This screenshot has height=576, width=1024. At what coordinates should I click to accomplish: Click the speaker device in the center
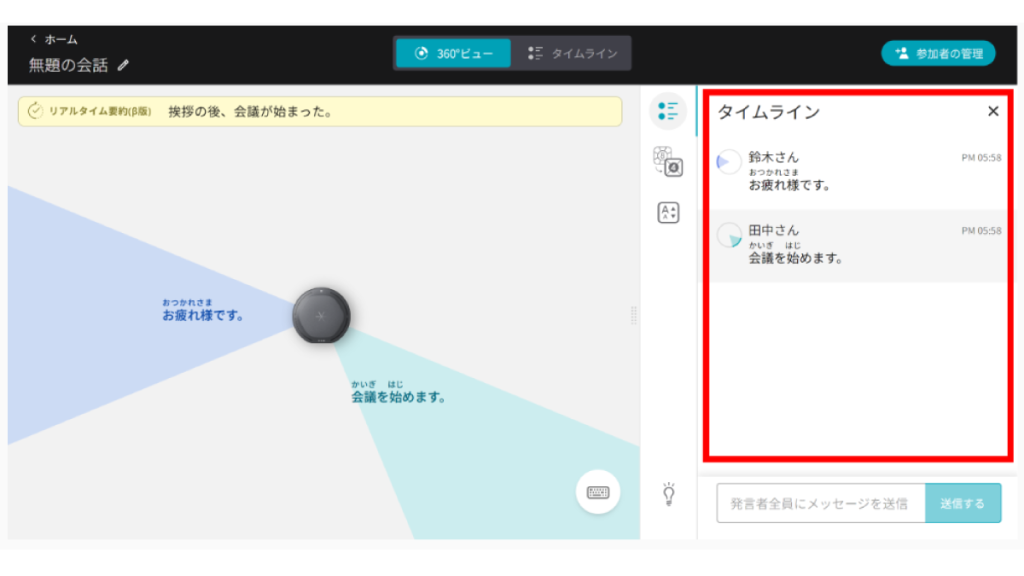[321, 314]
